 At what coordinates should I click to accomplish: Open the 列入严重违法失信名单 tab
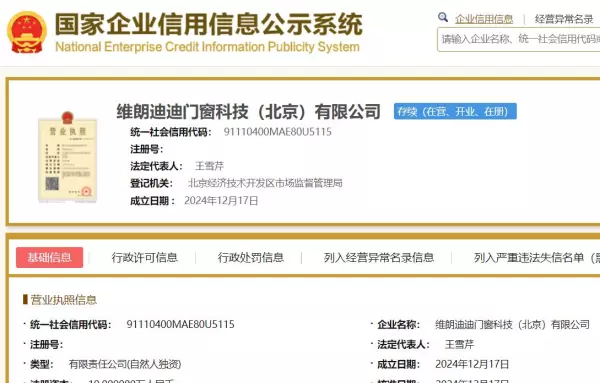click(x=537, y=258)
